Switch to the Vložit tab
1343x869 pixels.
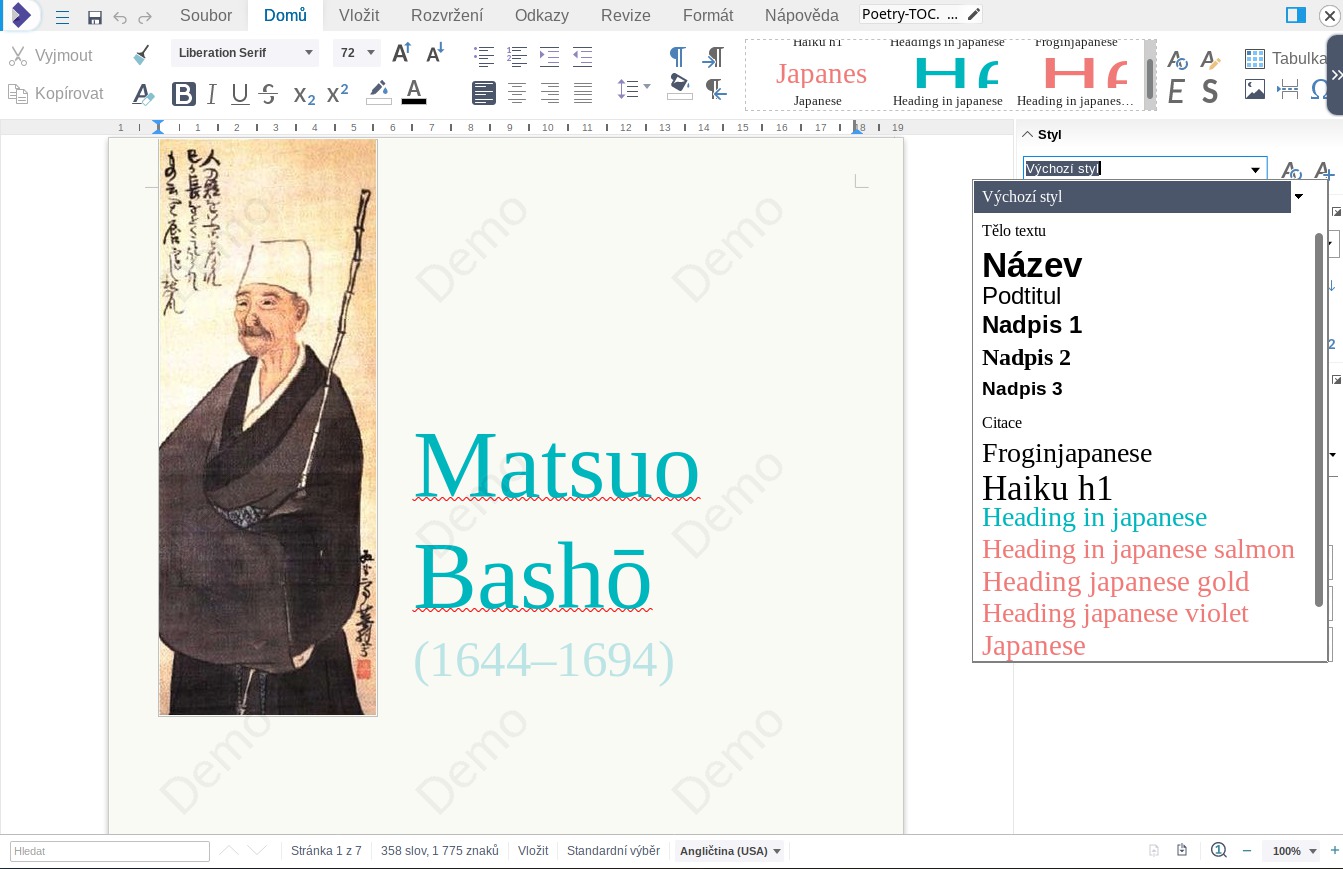coord(359,15)
